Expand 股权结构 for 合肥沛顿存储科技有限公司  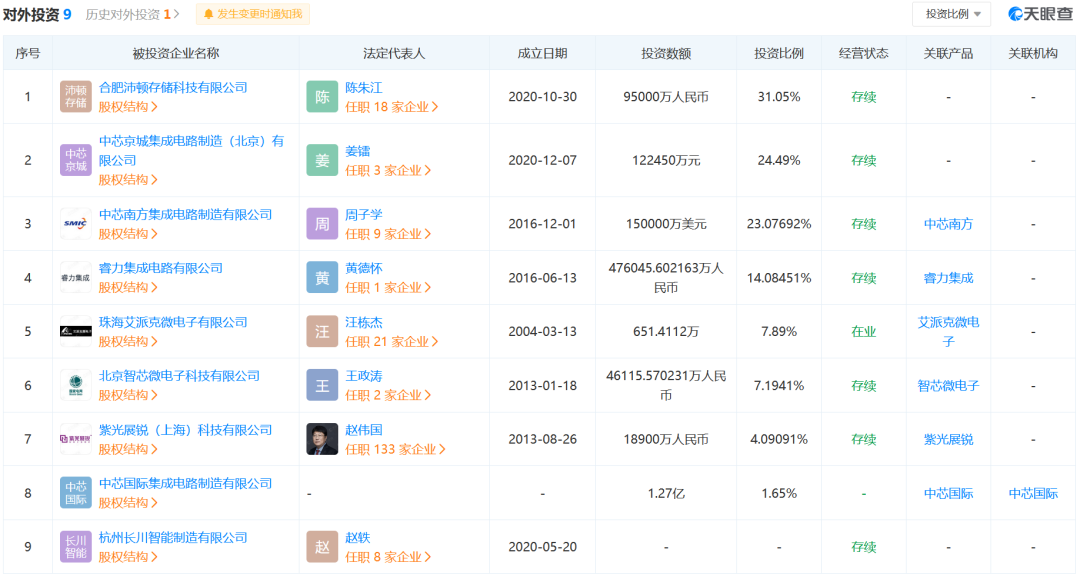point(127,107)
